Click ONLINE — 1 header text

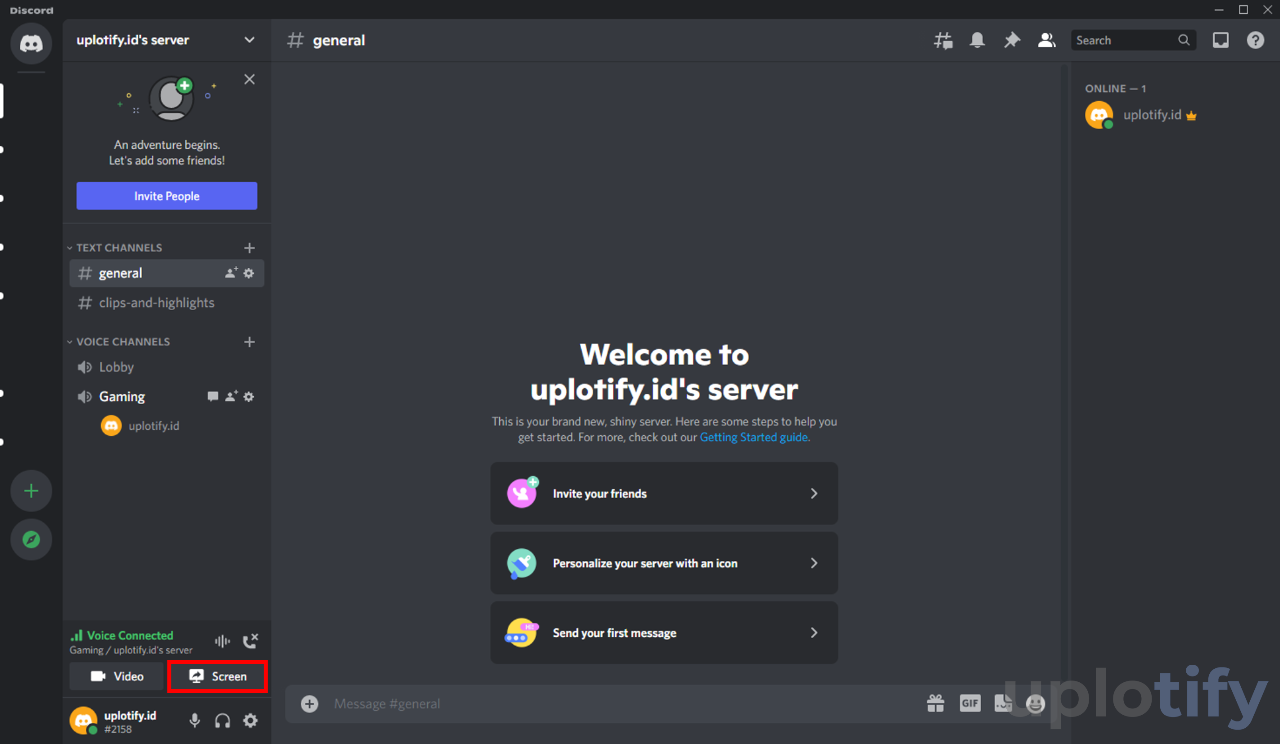click(1116, 89)
